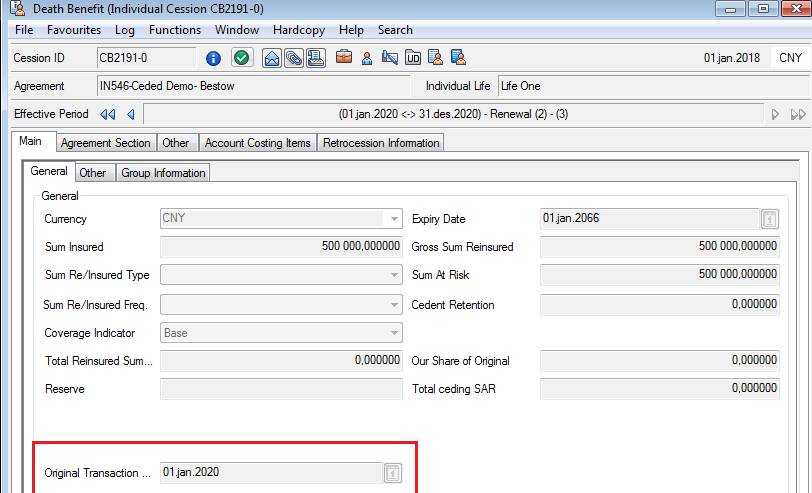Expand the Currency dropdown
Screen dimensions: 812x493
click(x=394, y=219)
